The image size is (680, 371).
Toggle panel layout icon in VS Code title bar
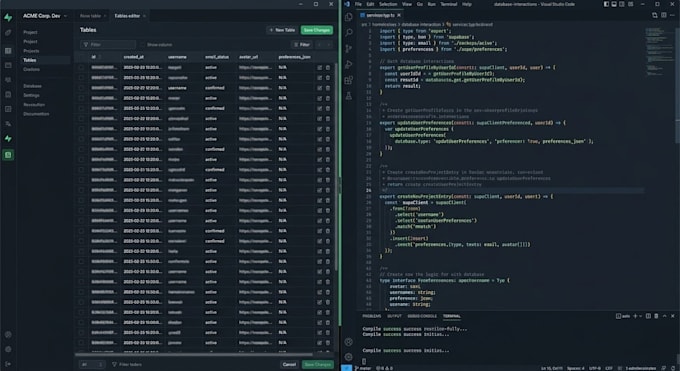(614, 4)
